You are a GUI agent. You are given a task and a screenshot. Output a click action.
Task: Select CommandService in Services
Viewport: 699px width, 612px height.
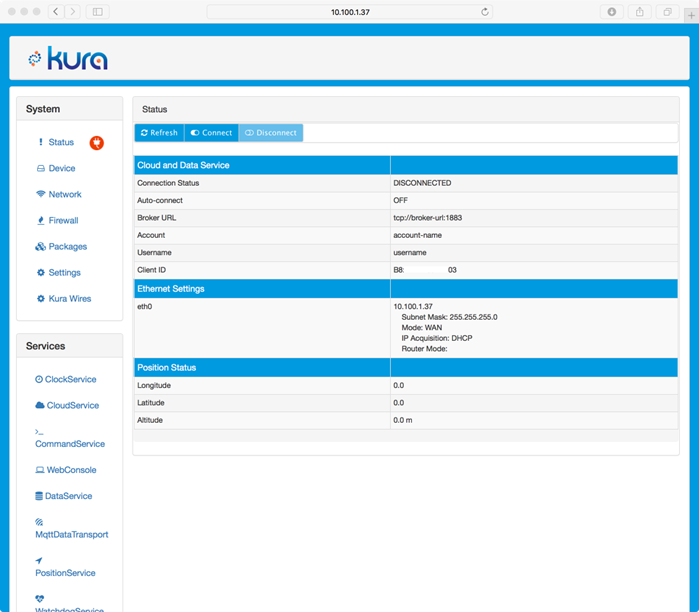tap(70, 444)
